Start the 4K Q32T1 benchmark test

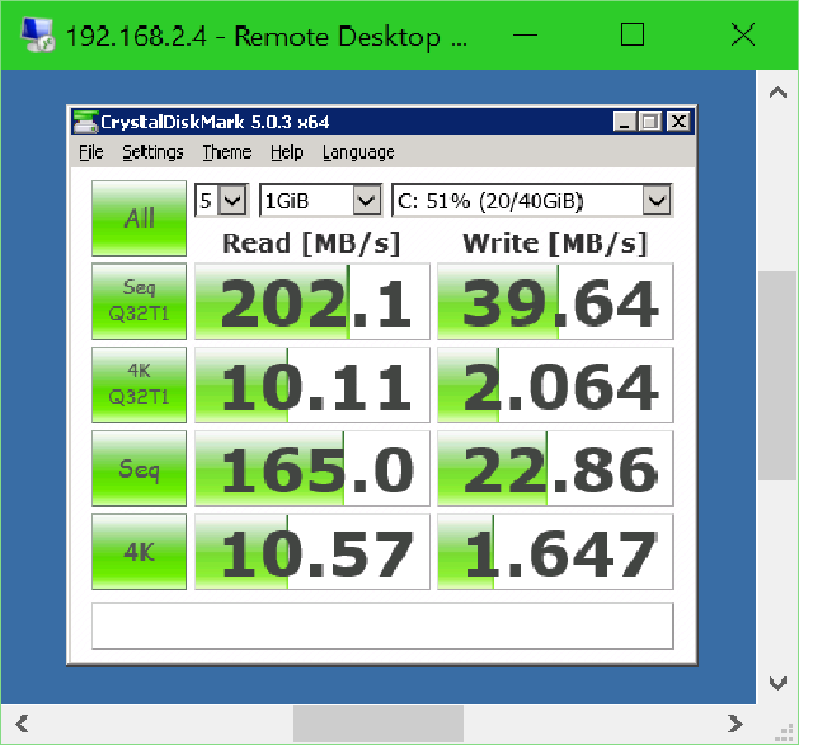139,385
